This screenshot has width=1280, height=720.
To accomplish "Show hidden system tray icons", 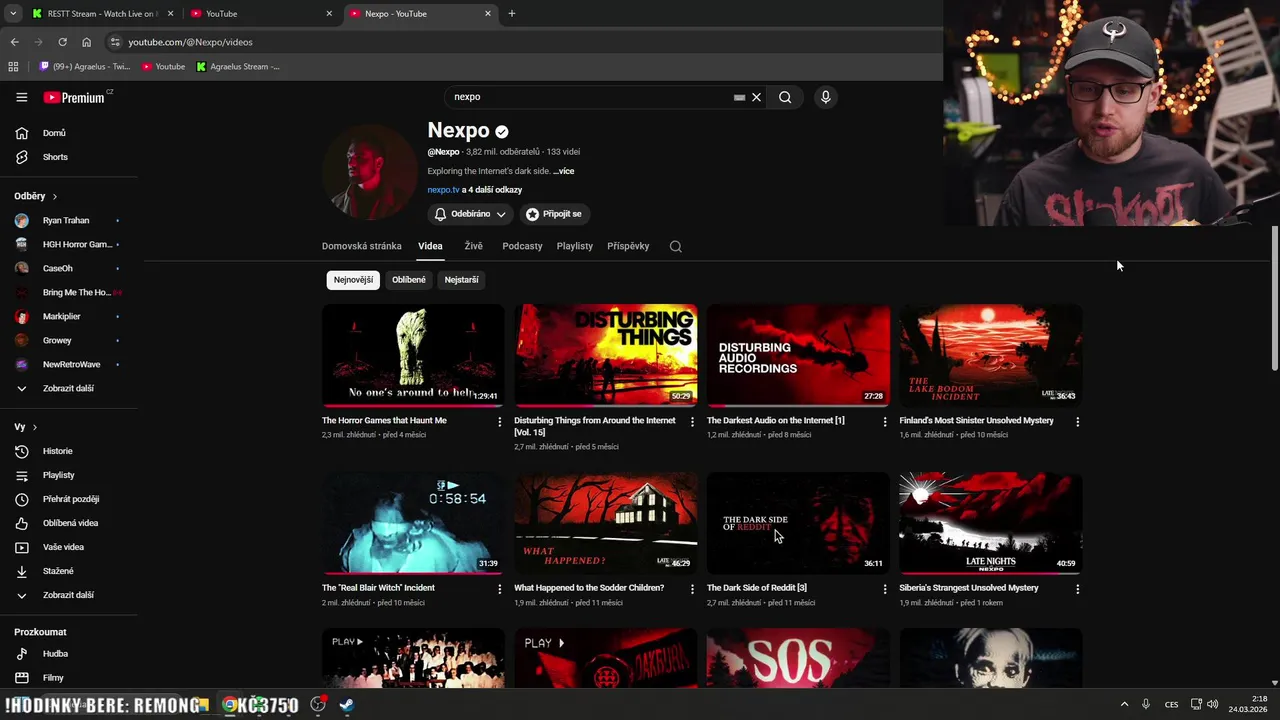I will point(1124,705).
